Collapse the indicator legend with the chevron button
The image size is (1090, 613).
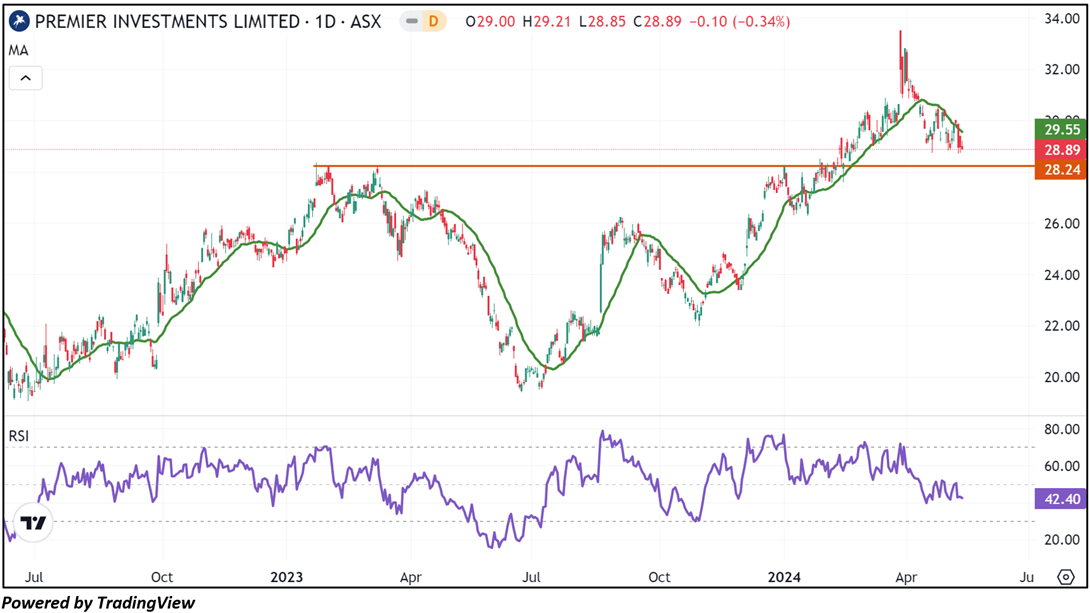tap(26, 78)
